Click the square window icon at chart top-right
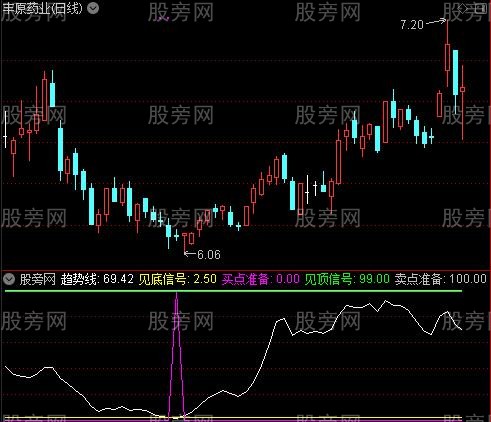The image size is (491, 422). pyautogui.click(x=480, y=8)
